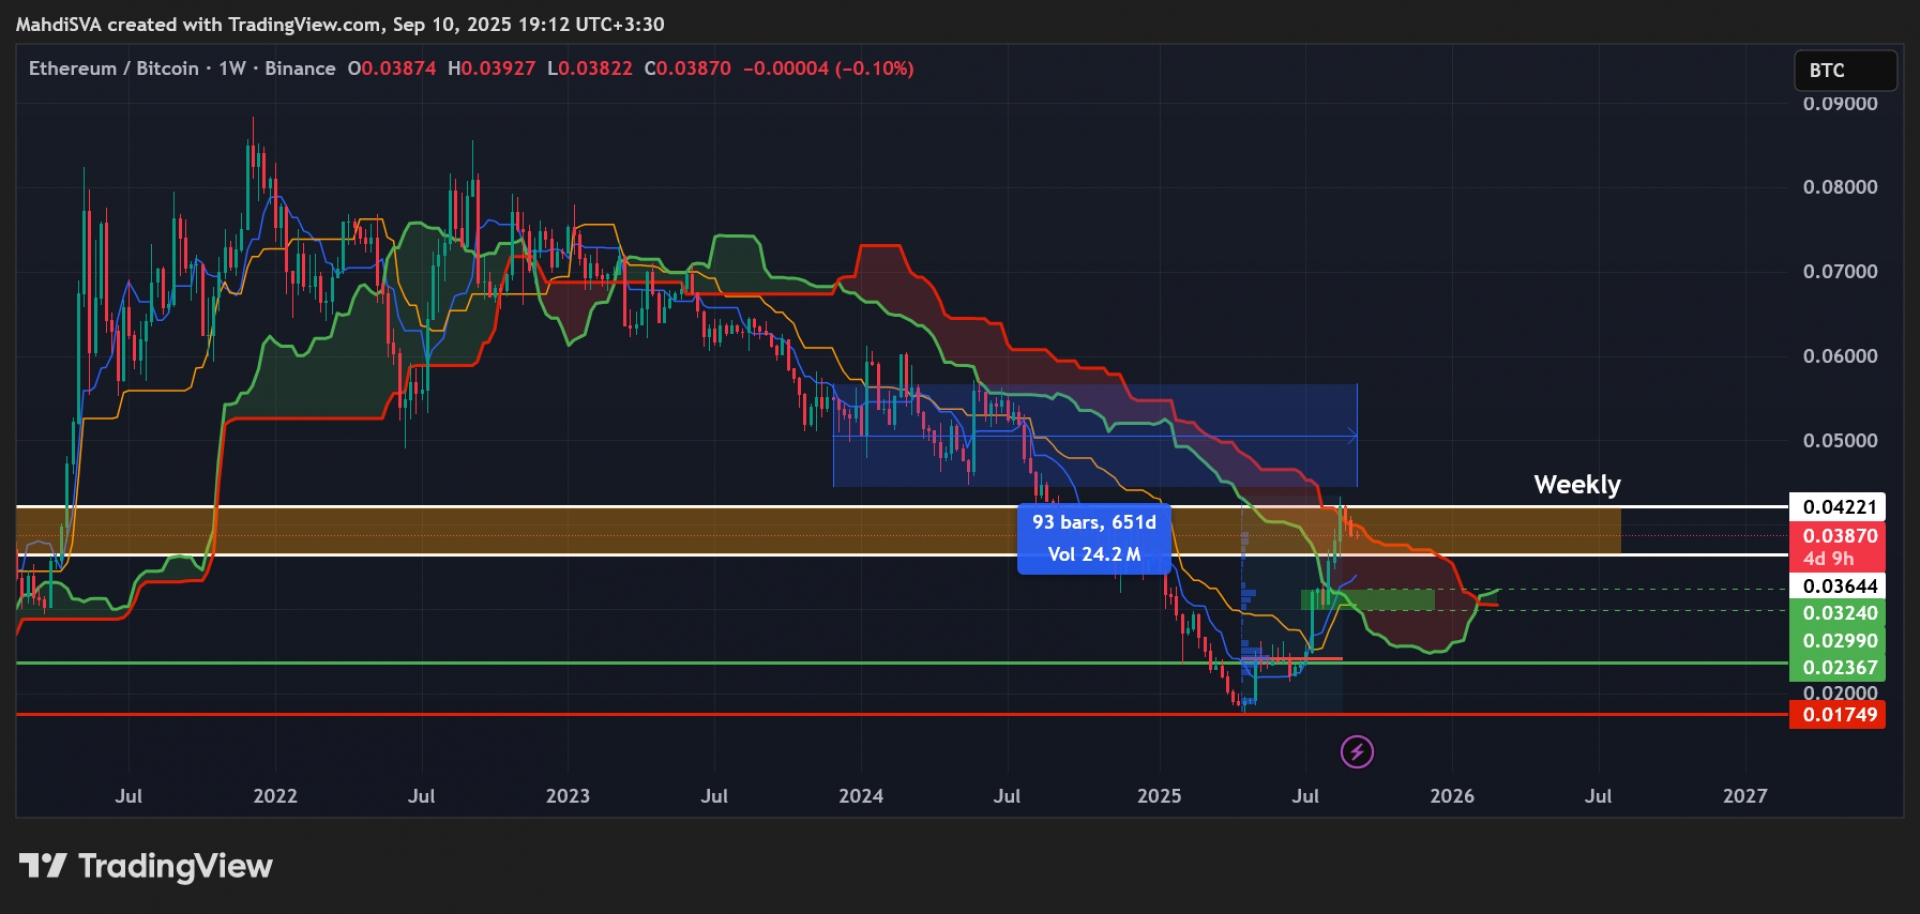Select the 0.04221 price label
The height and width of the screenshot is (914, 1920).
click(1839, 507)
